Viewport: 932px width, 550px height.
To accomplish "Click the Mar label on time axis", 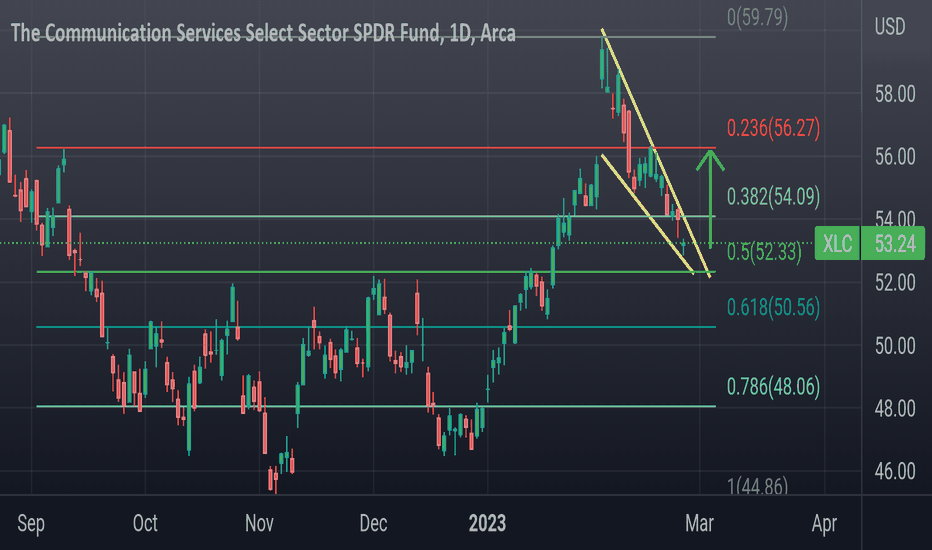I will tap(699, 523).
